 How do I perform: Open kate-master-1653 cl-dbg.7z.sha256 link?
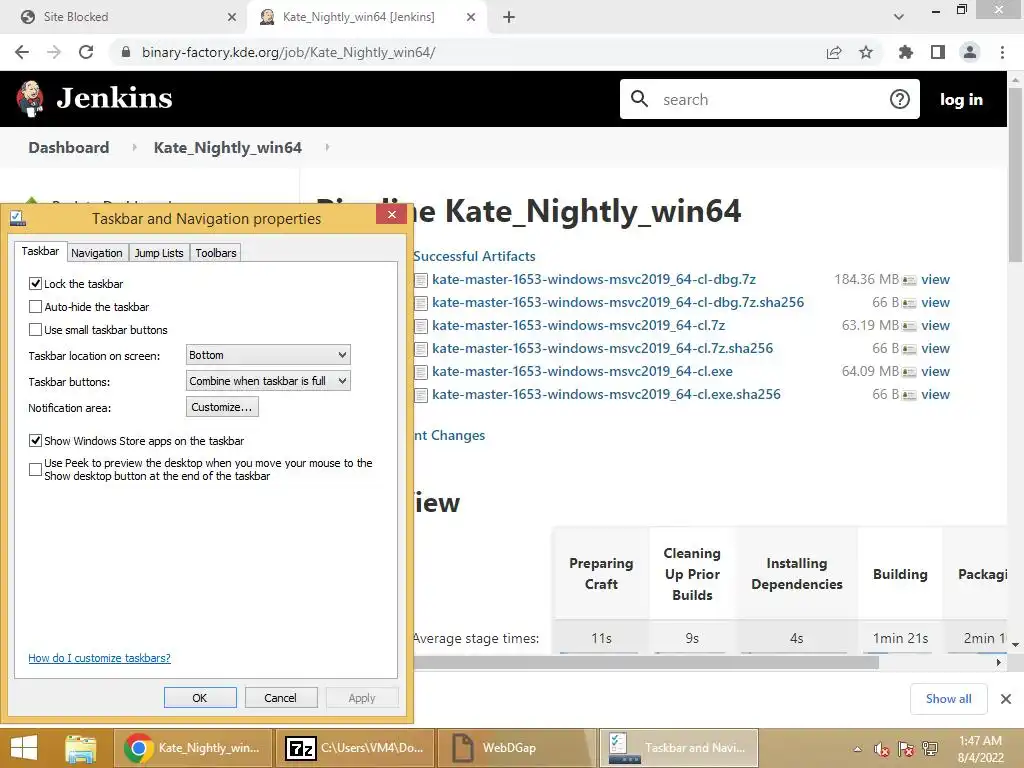618,302
